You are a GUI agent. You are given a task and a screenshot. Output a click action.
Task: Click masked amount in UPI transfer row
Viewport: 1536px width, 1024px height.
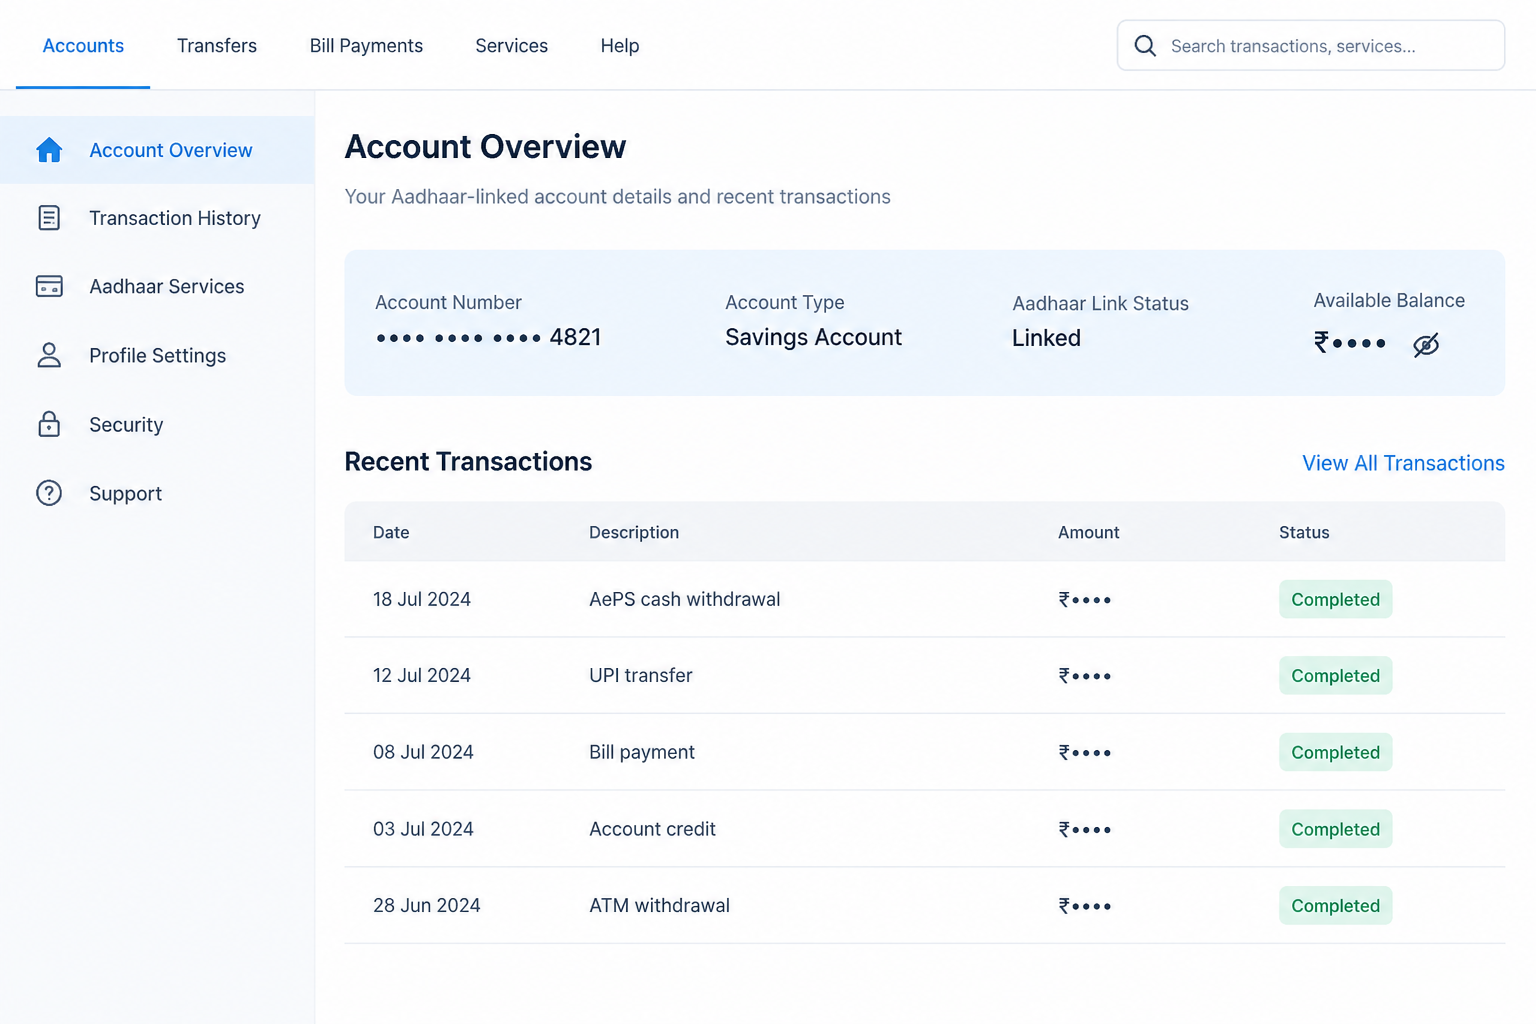click(x=1085, y=676)
